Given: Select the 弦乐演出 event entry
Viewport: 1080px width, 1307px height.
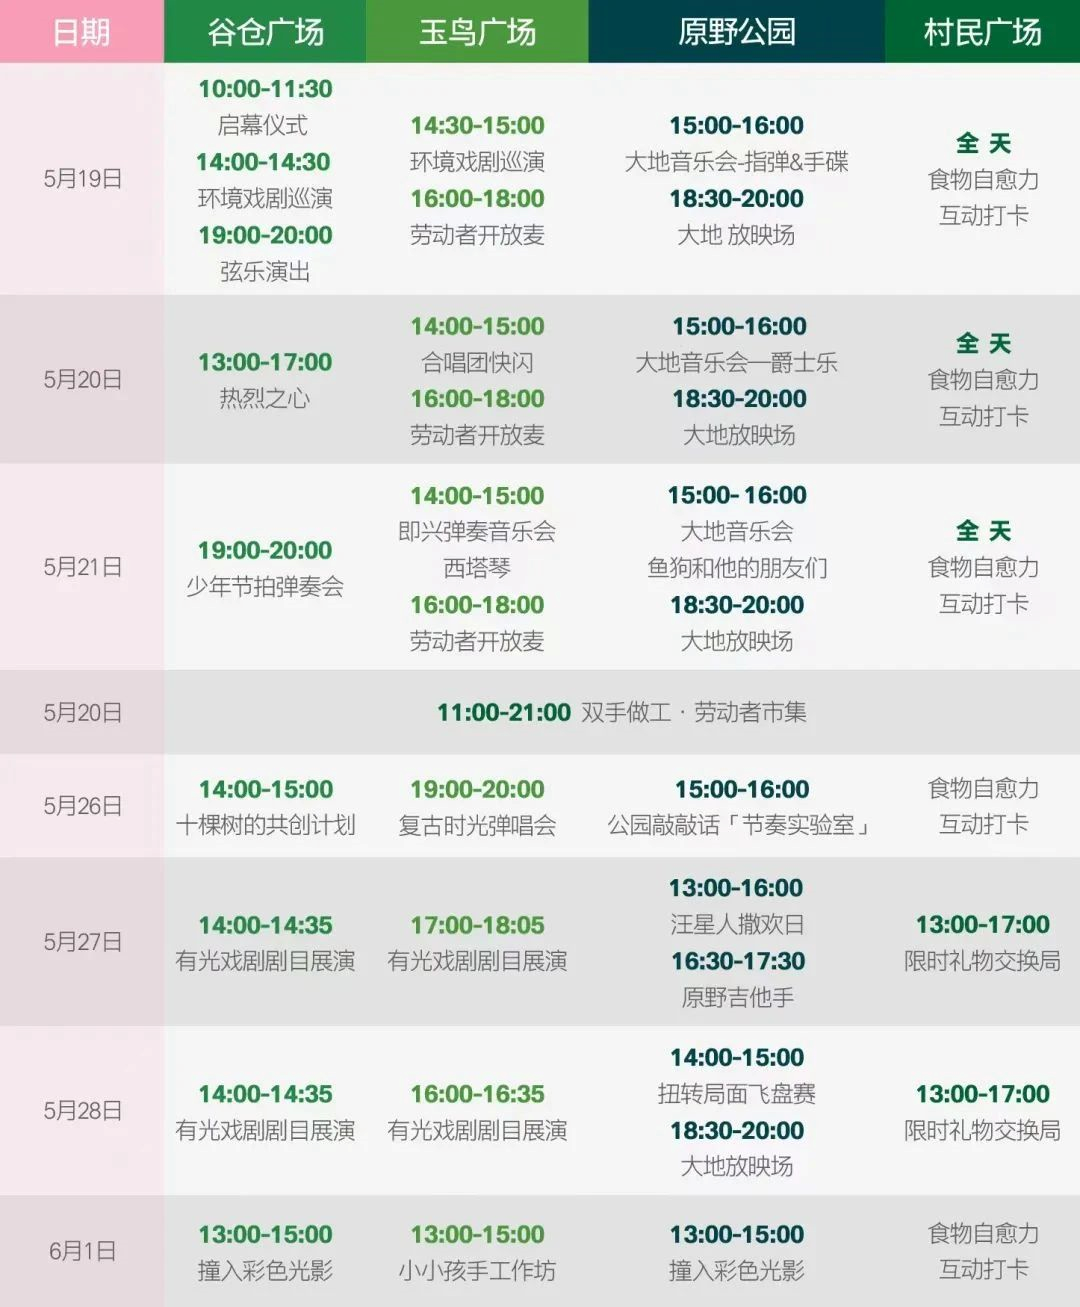Looking at the screenshot, I should pyautogui.click(x=265, y=271).
